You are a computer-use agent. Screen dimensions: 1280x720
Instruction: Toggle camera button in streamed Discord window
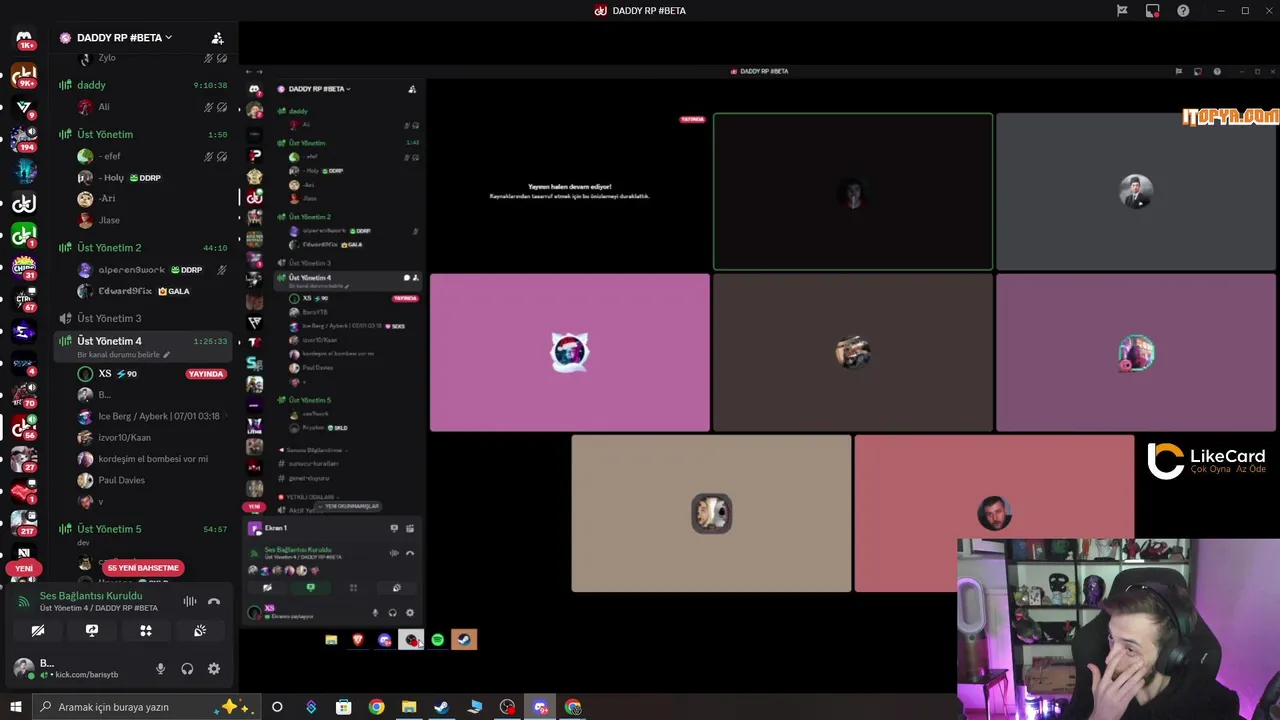(x=267, y=588)
